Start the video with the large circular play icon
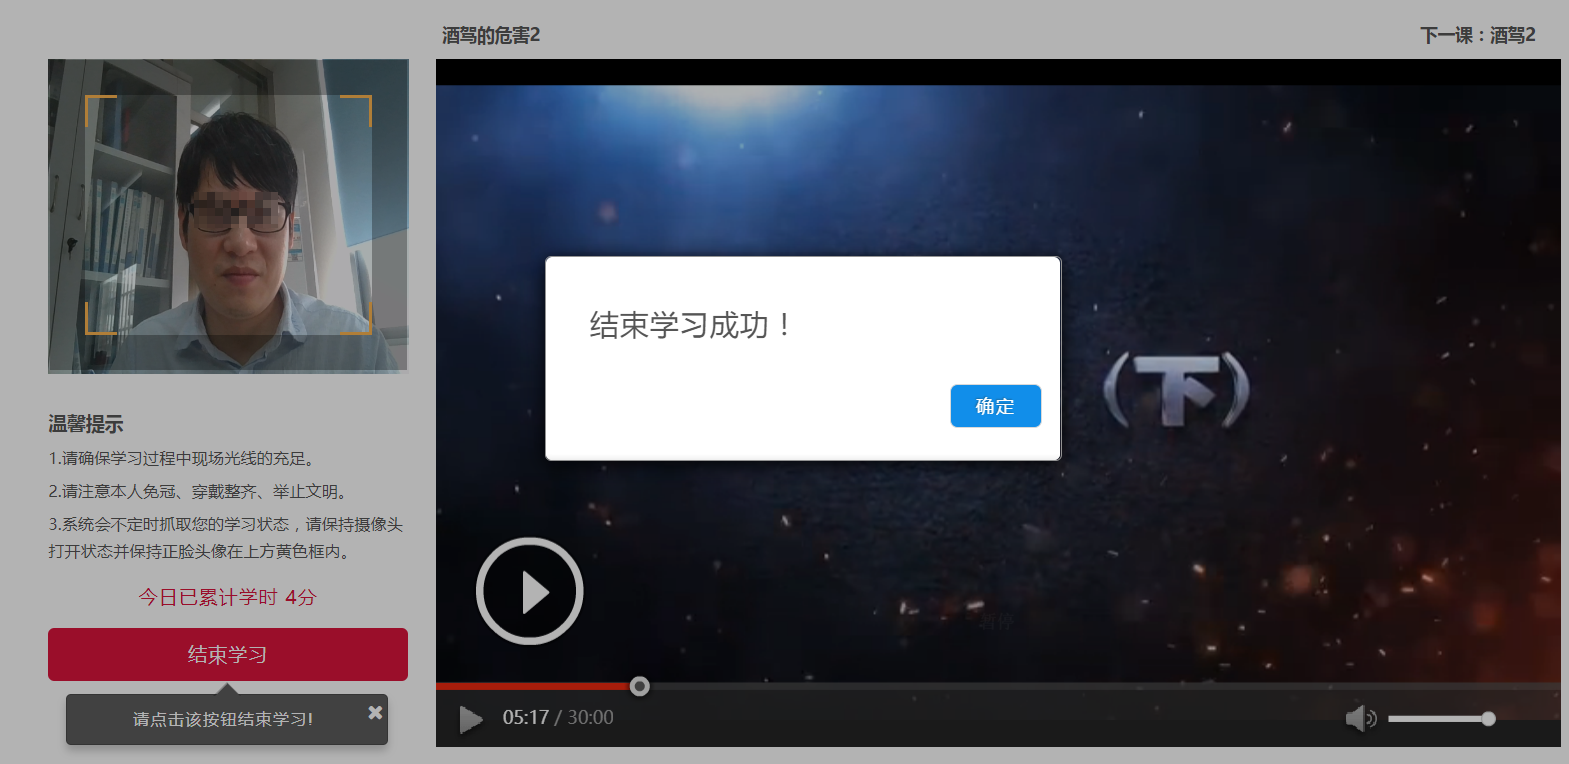Screen dimensions: 1569x764 tap(529, 591)
